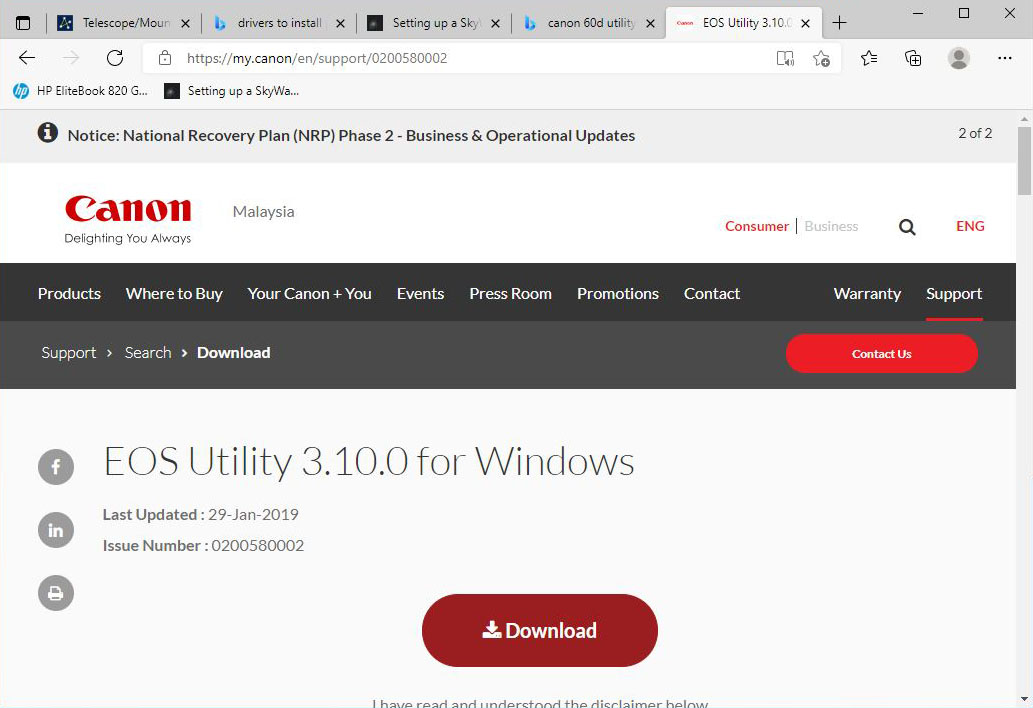Screen dimensions: 1033x708
Task: Share page via Facebook icon
Action: point(56,467)
